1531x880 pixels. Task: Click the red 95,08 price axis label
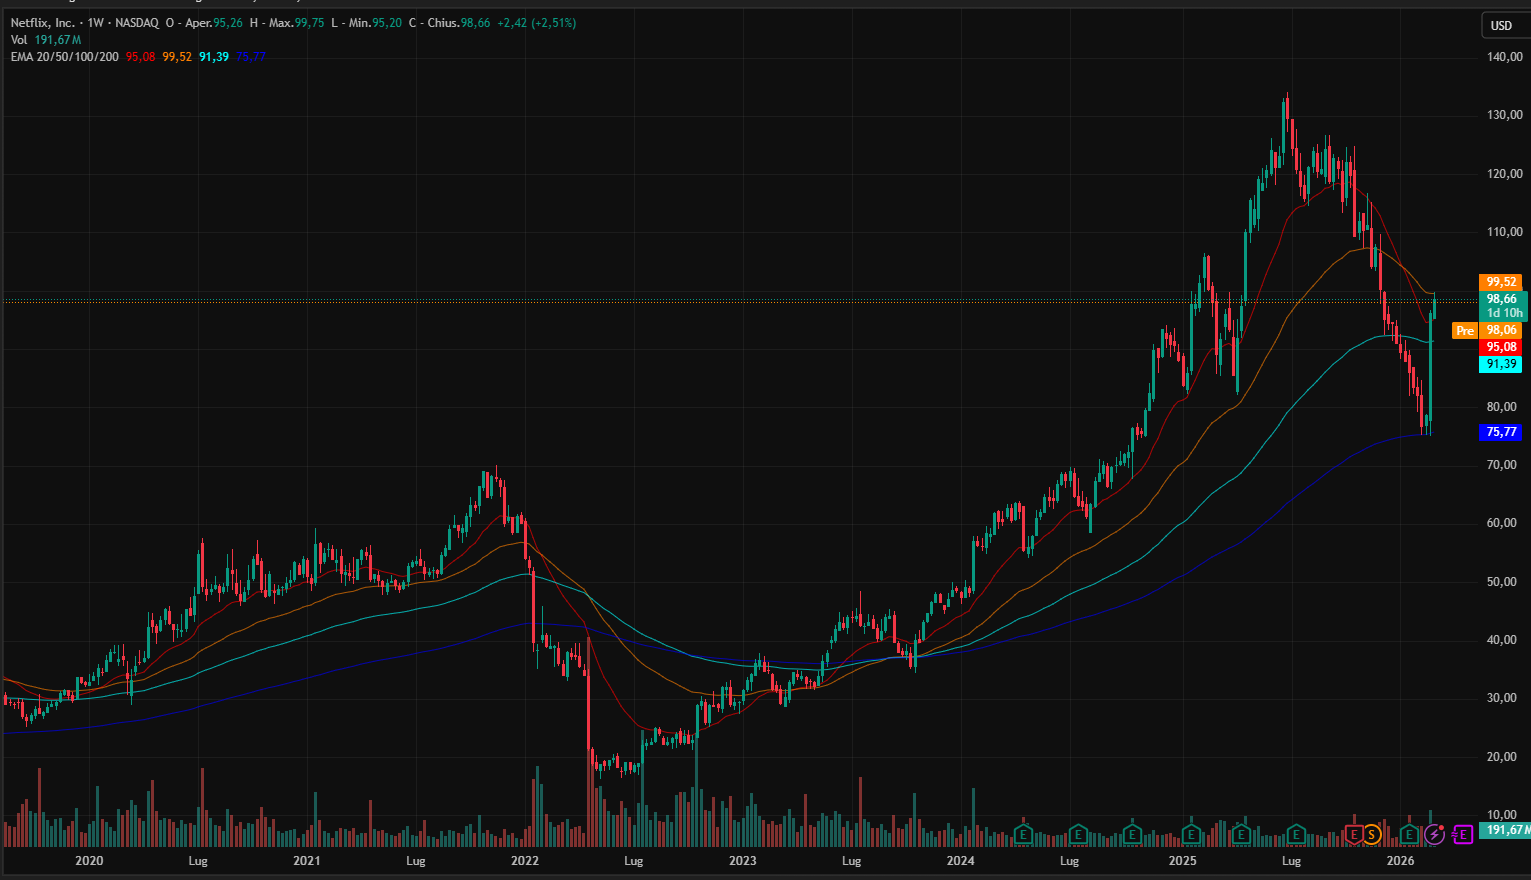[x=1501, y=347]
